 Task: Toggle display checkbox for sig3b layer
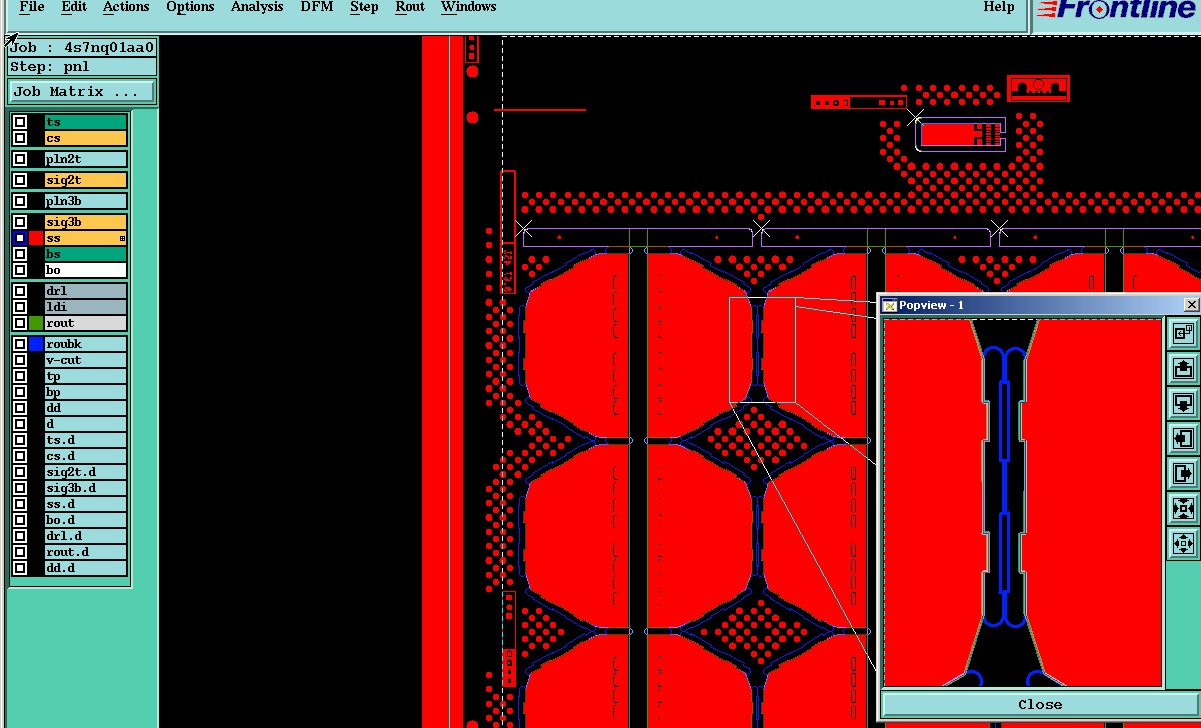20,222
